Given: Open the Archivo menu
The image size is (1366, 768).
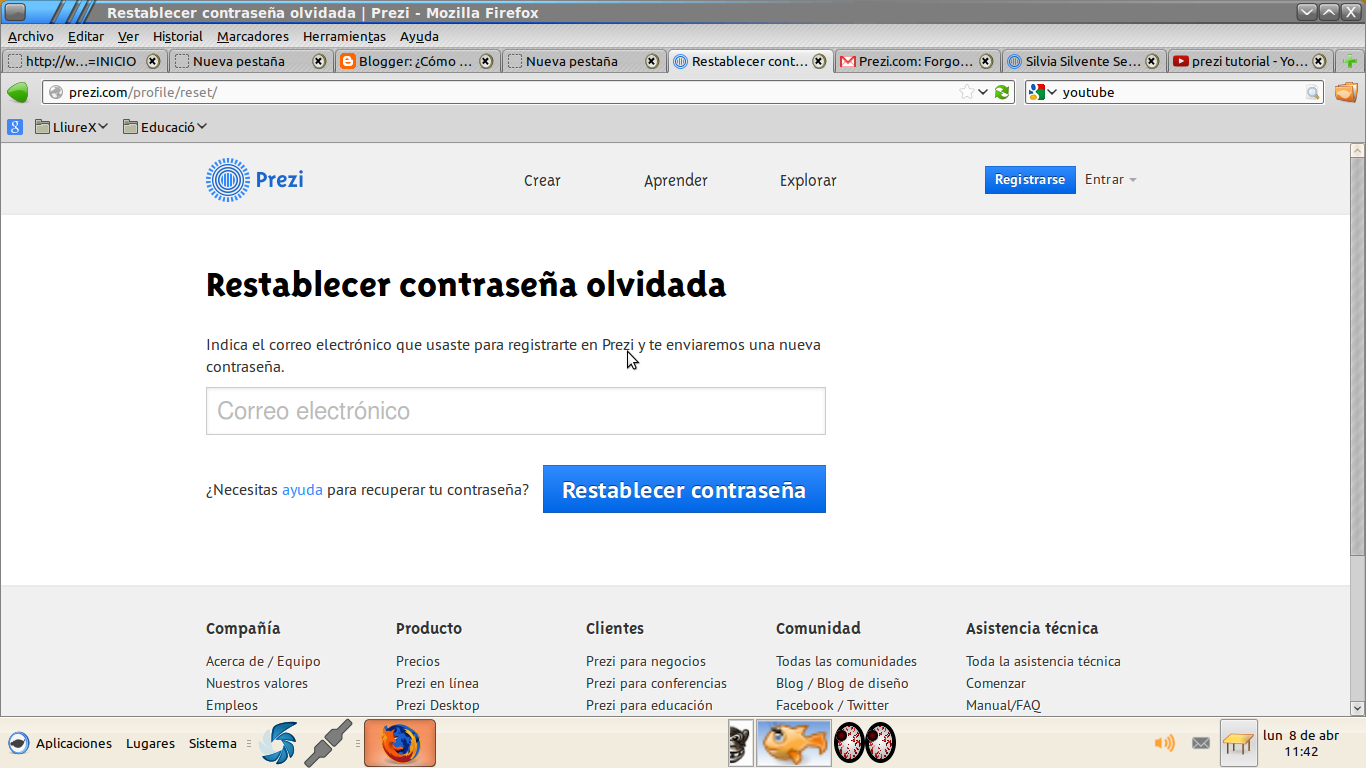Looking at the screenshot, I should (31, 36).
